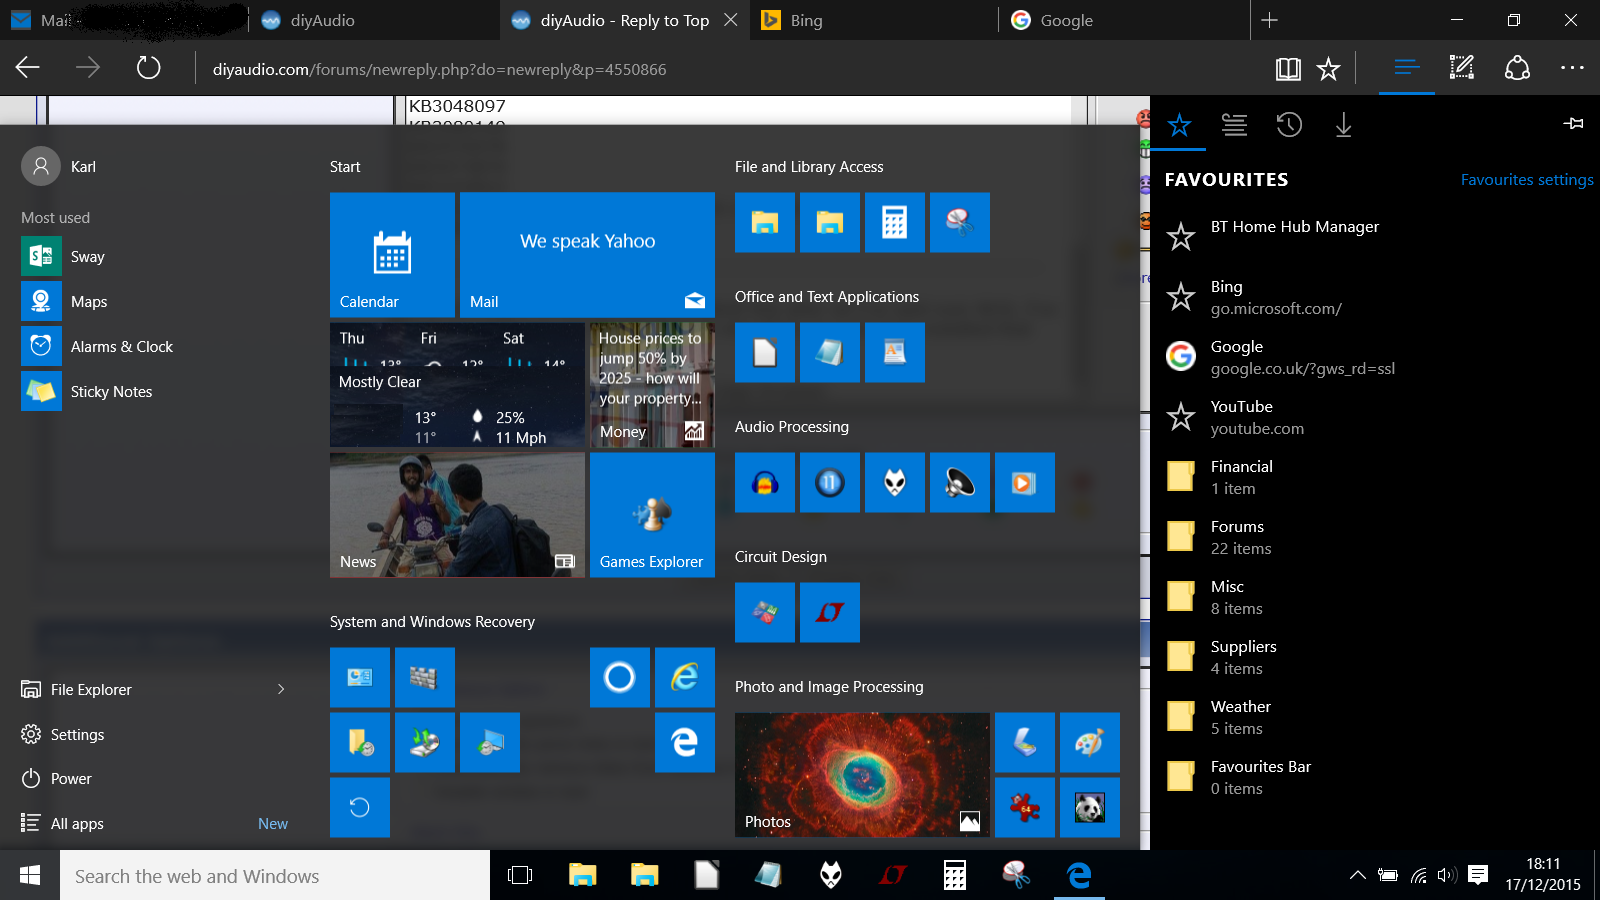
Task: Open Action Center notifications icon
Action: 1478,876
